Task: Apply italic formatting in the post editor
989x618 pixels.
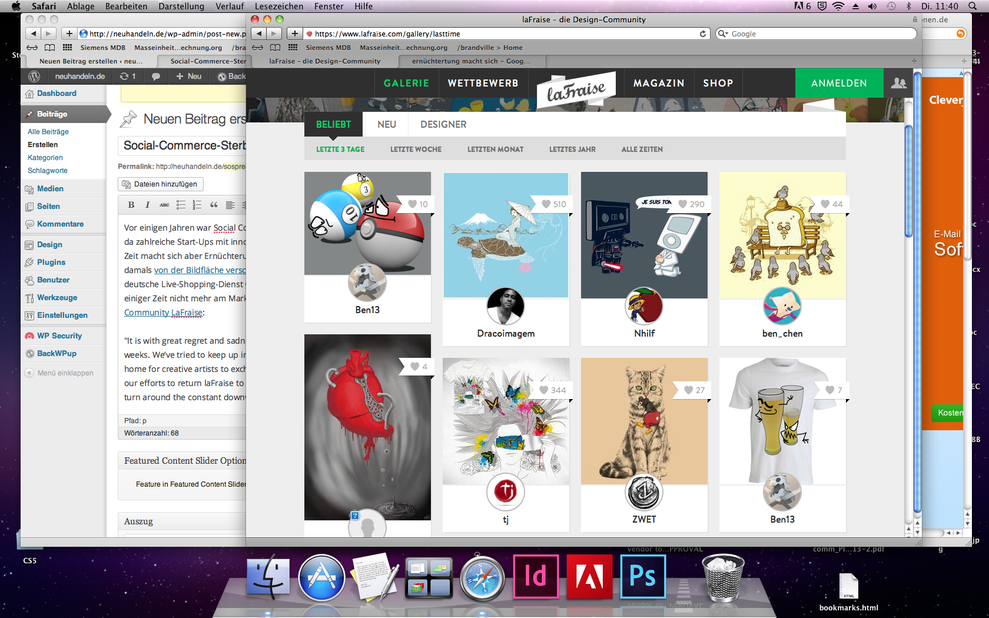Action: (148, 204)
